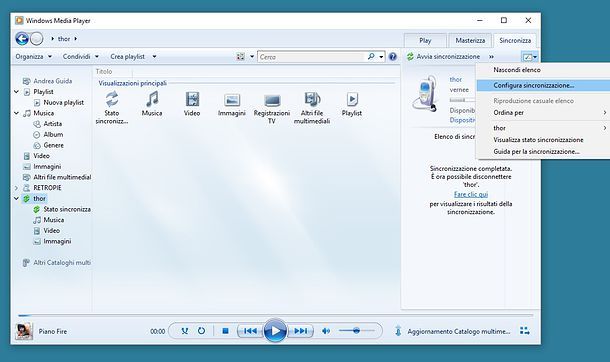The height and width of the screenshot is (362, 610).
Task: Click the view options icon beside search
Action: tap(241, 57)
